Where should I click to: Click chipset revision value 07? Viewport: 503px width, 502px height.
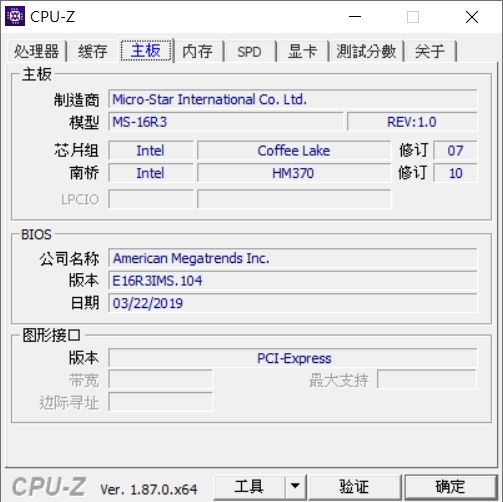coord(455,150)
